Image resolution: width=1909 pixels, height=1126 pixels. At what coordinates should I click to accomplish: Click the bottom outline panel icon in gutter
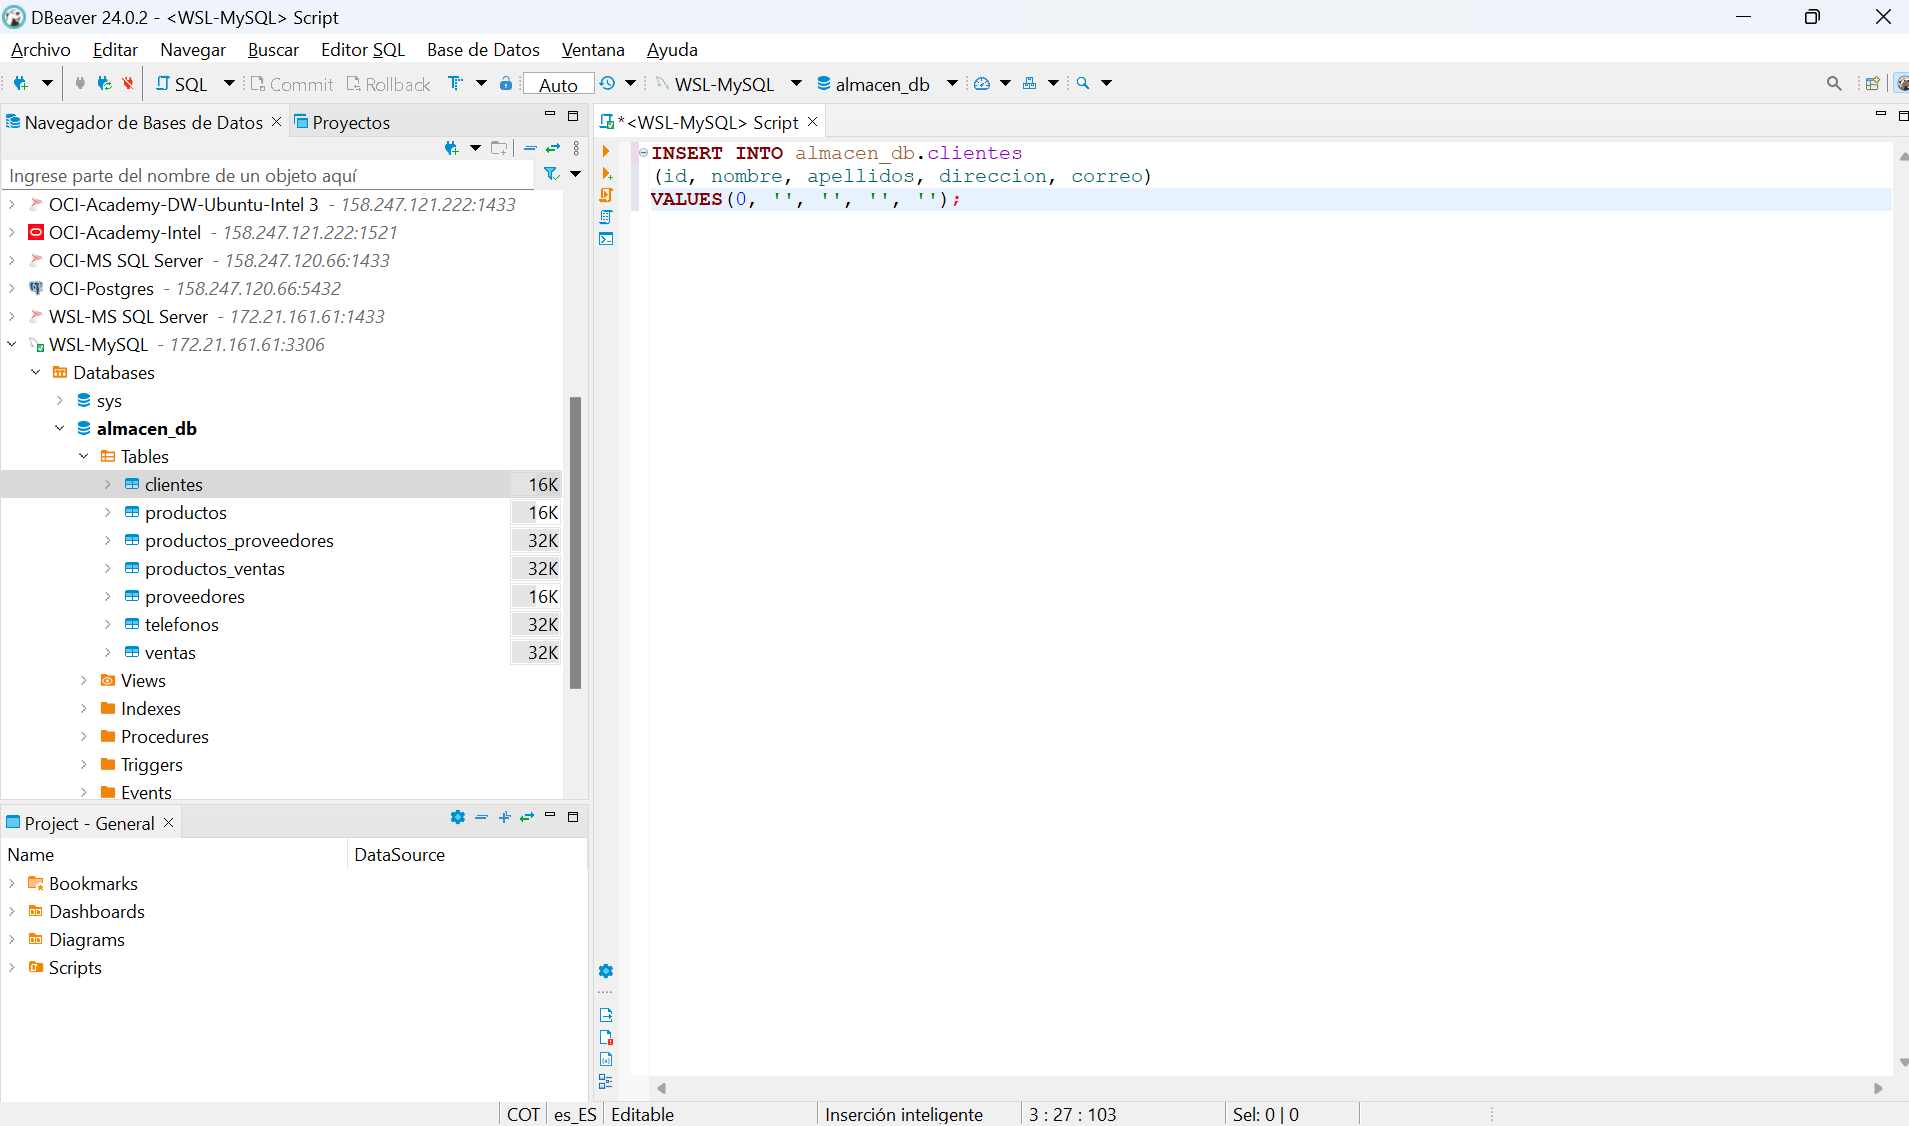pos(606,1081)
